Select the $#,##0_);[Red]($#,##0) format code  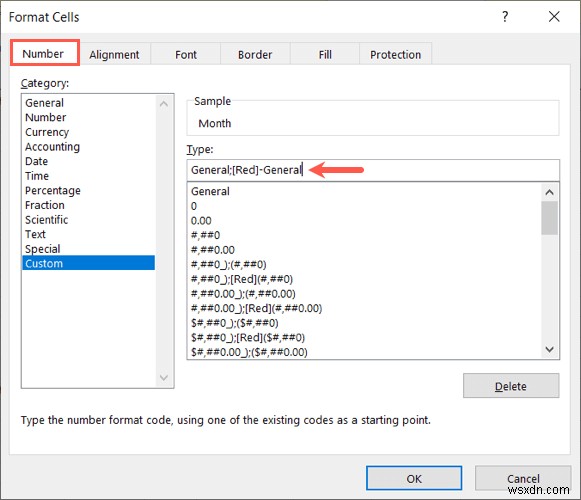(x=364, y=338)
